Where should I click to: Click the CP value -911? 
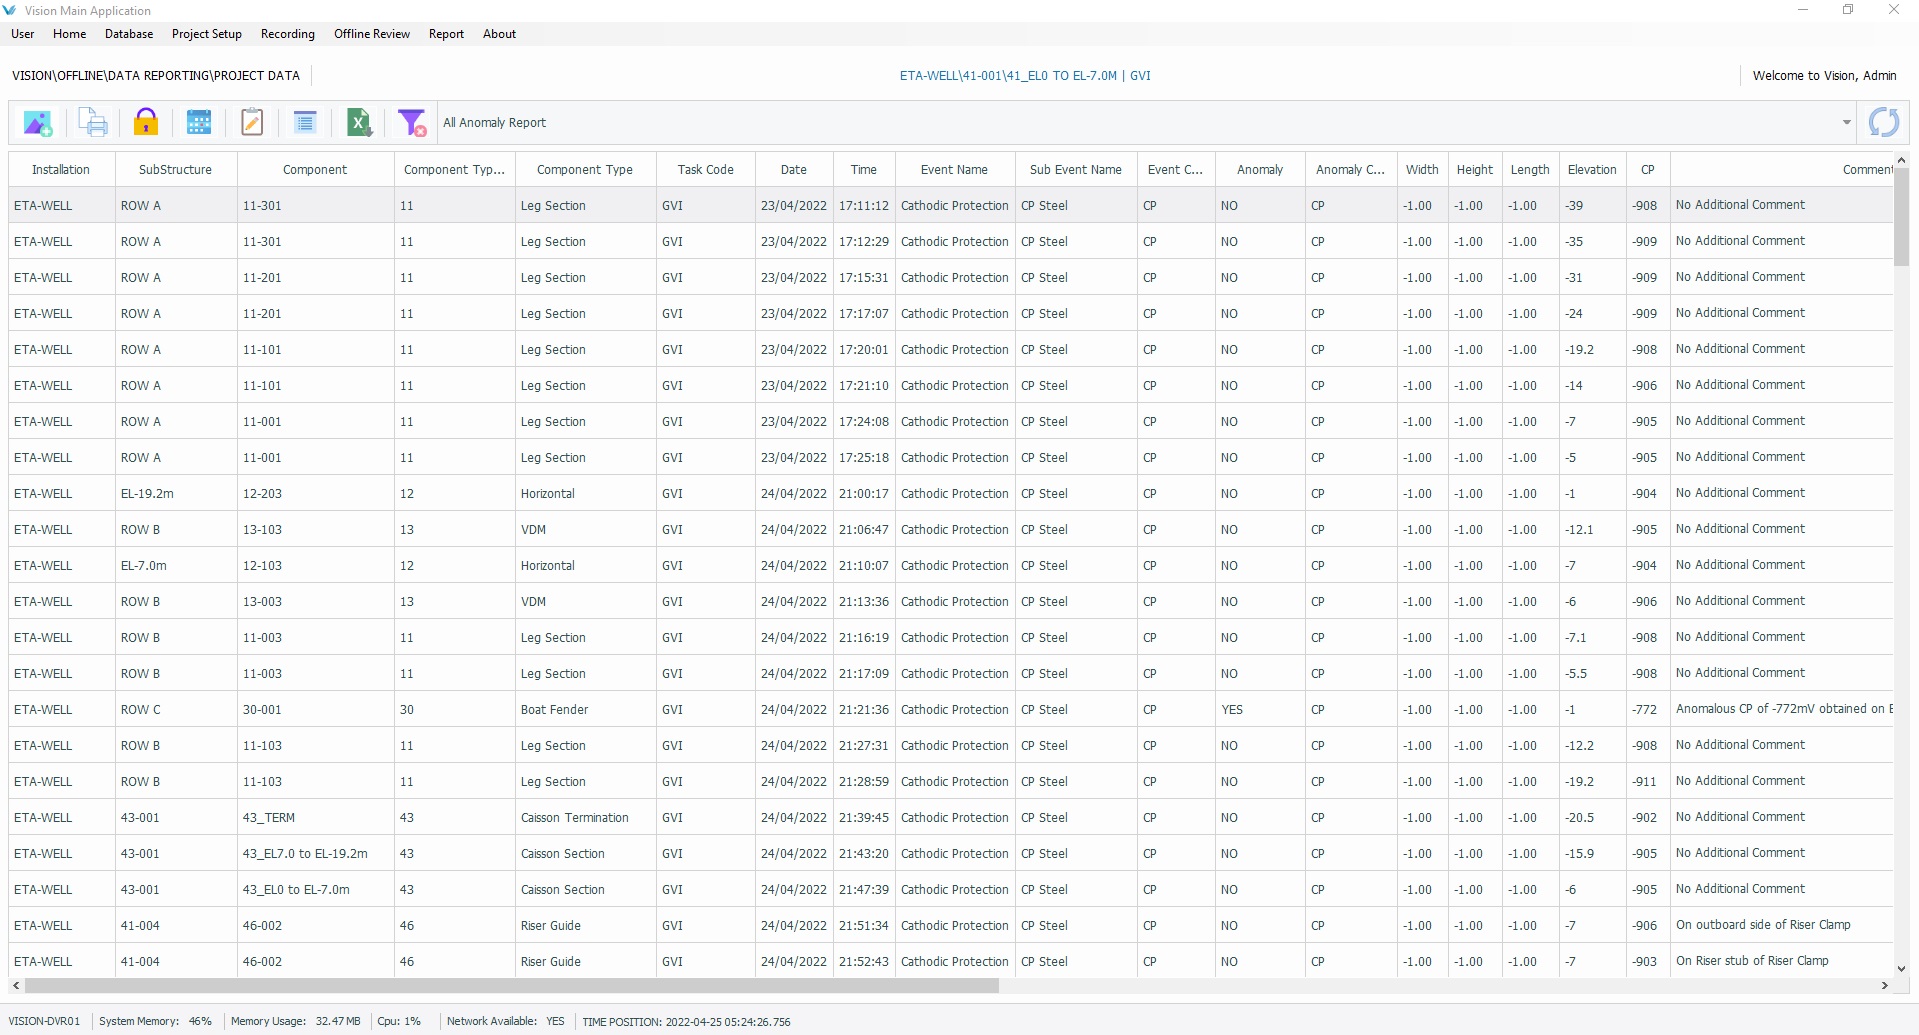point(1648,782)
